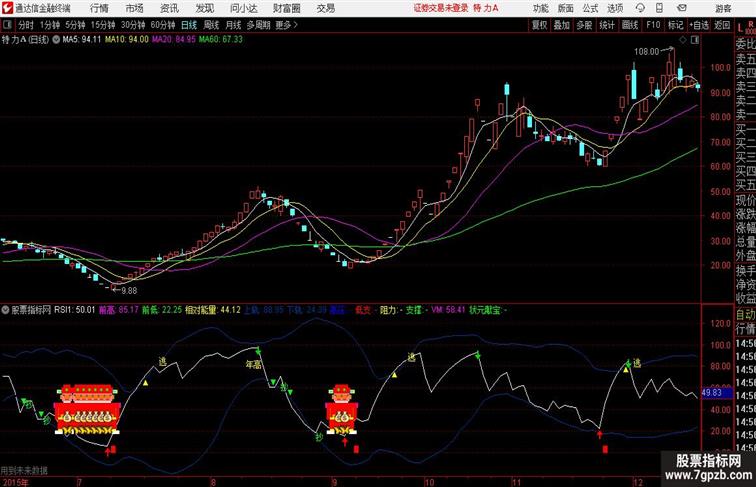Click the 游客 guest account label

click(x=723, y=8)
